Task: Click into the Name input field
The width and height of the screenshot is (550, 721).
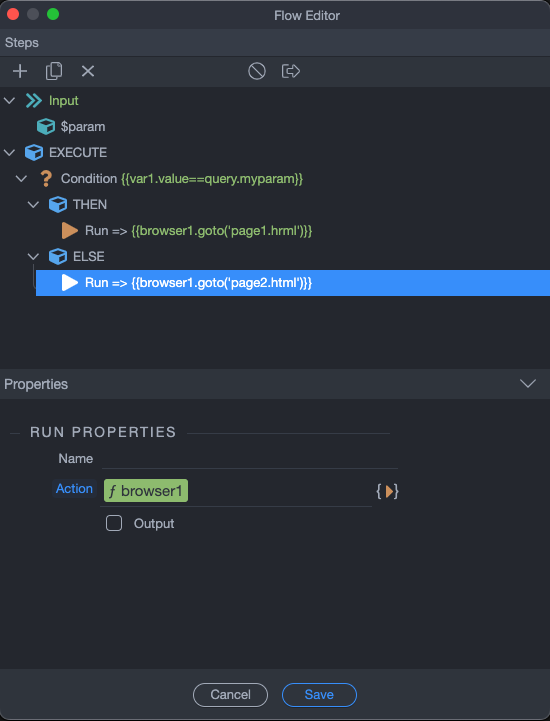Action: point(250,459)
